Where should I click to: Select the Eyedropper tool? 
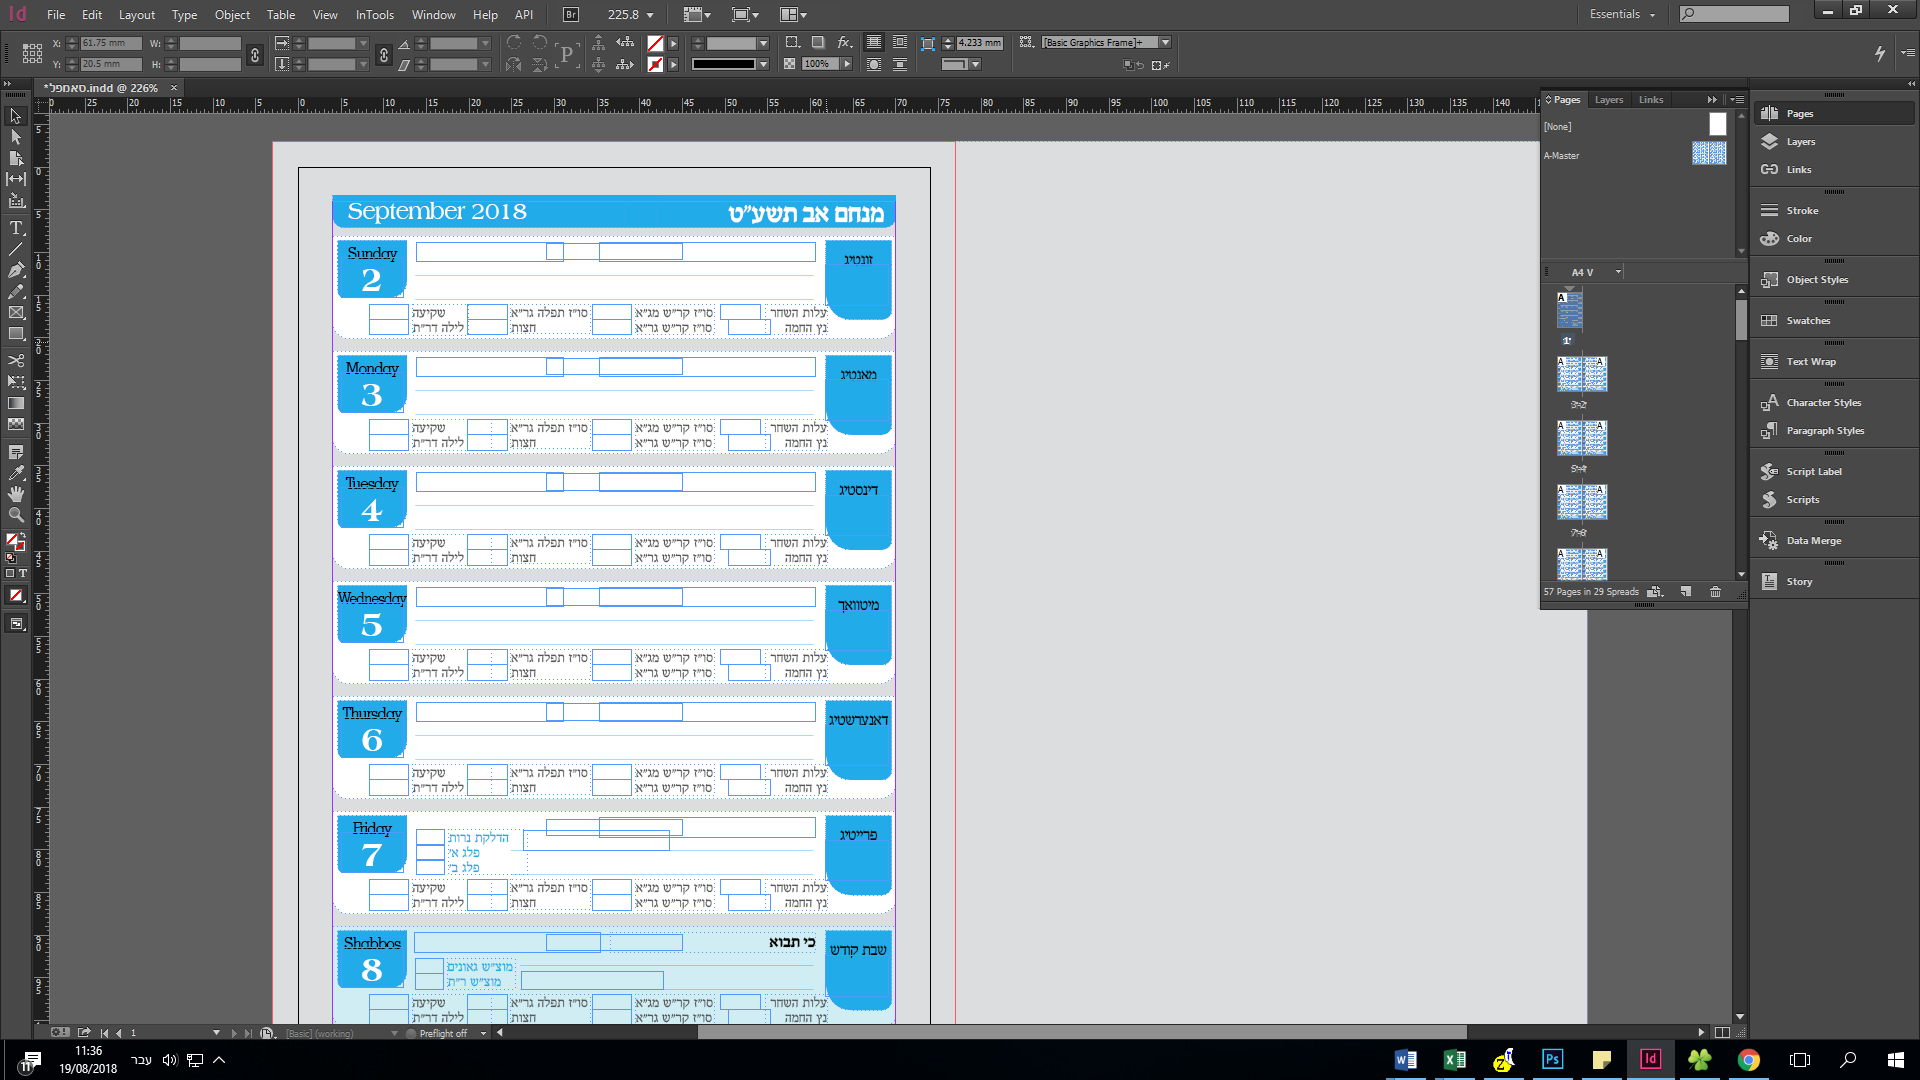(x=16, y=473)
